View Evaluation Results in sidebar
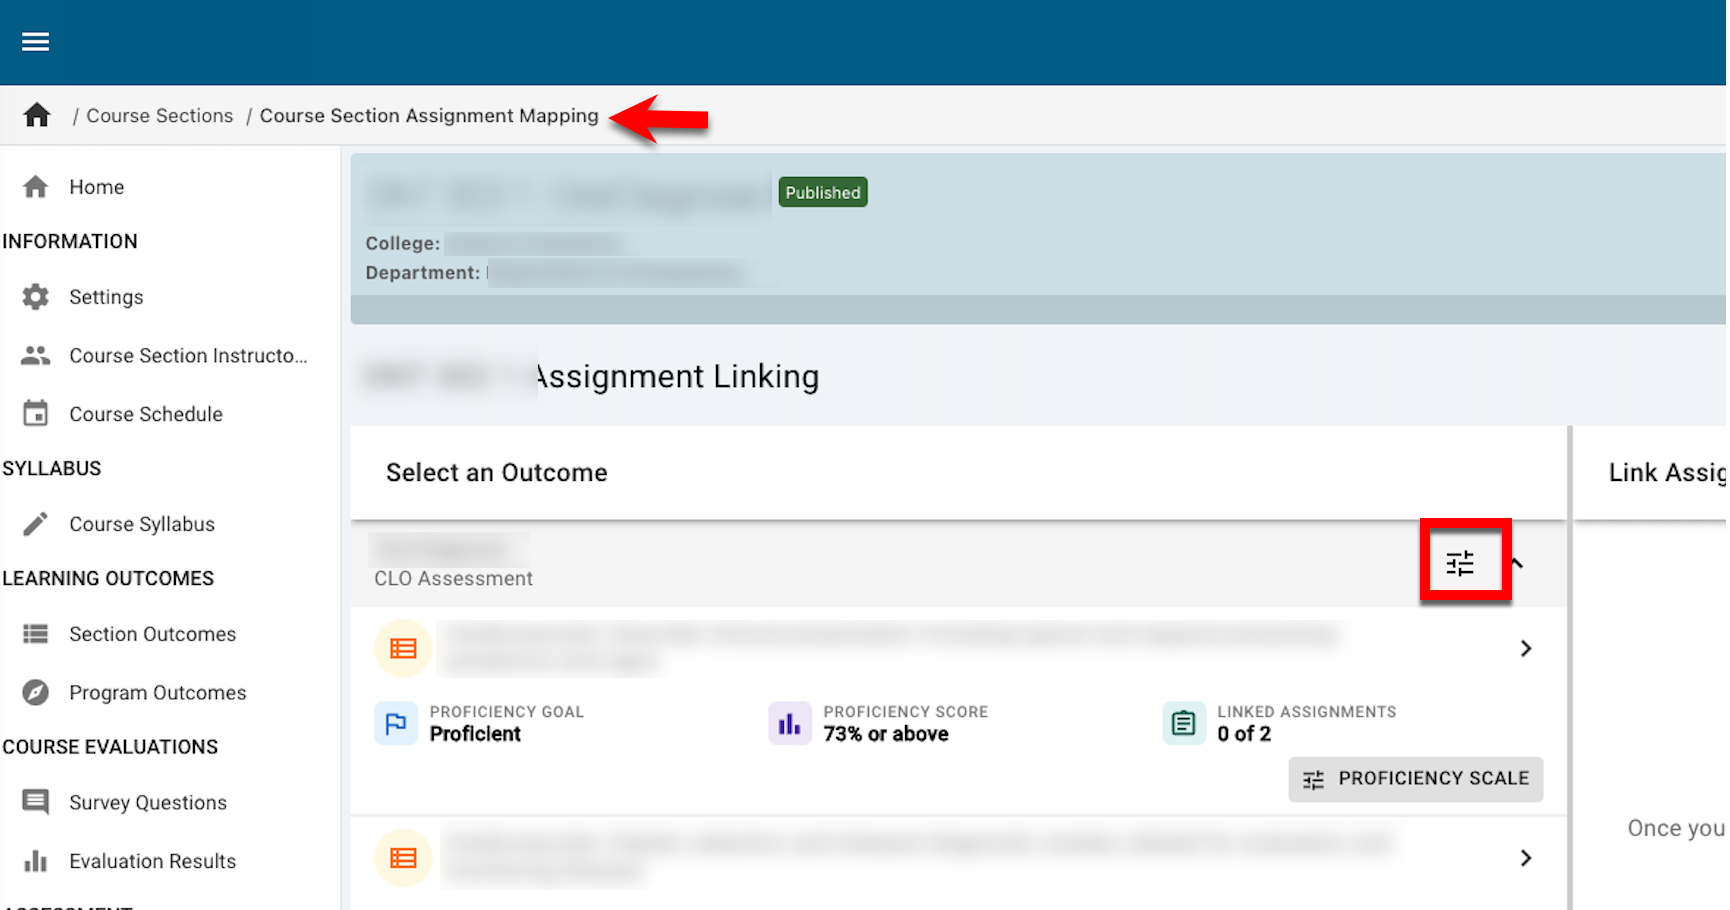 (x=152, y=861)
